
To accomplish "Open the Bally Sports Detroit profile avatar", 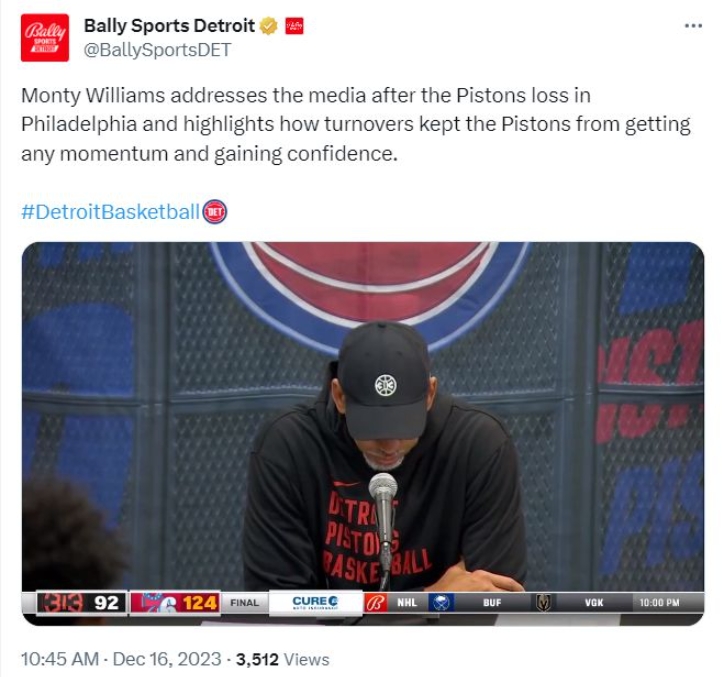I will (x=45, y=37).
